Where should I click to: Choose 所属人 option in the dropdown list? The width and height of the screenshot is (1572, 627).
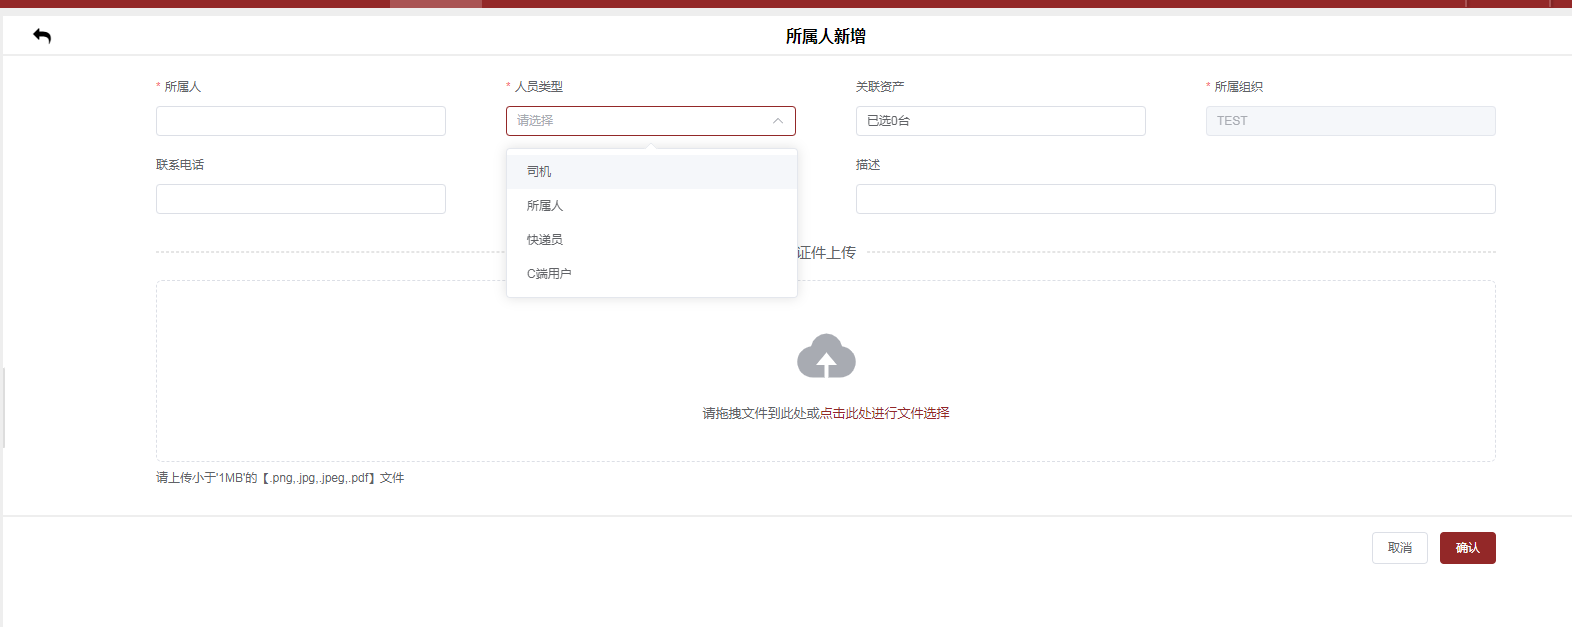[x=545, y=206]
